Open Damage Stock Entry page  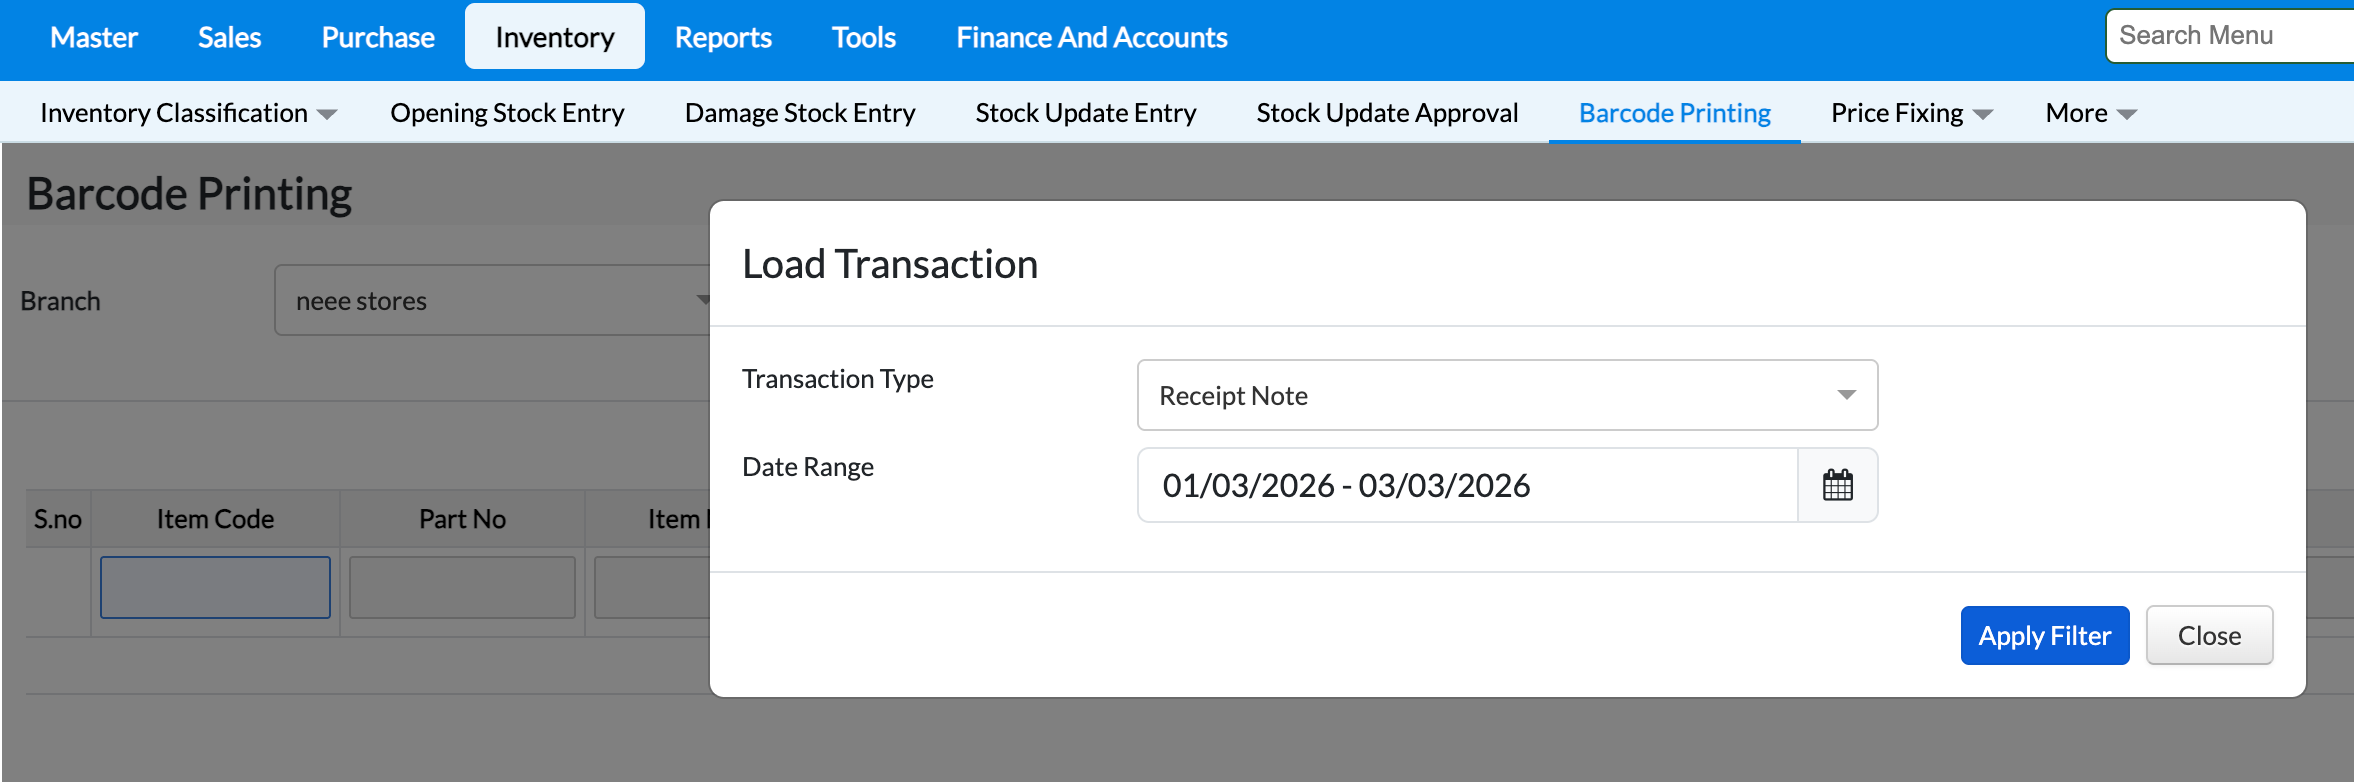[x=800, y=113]
